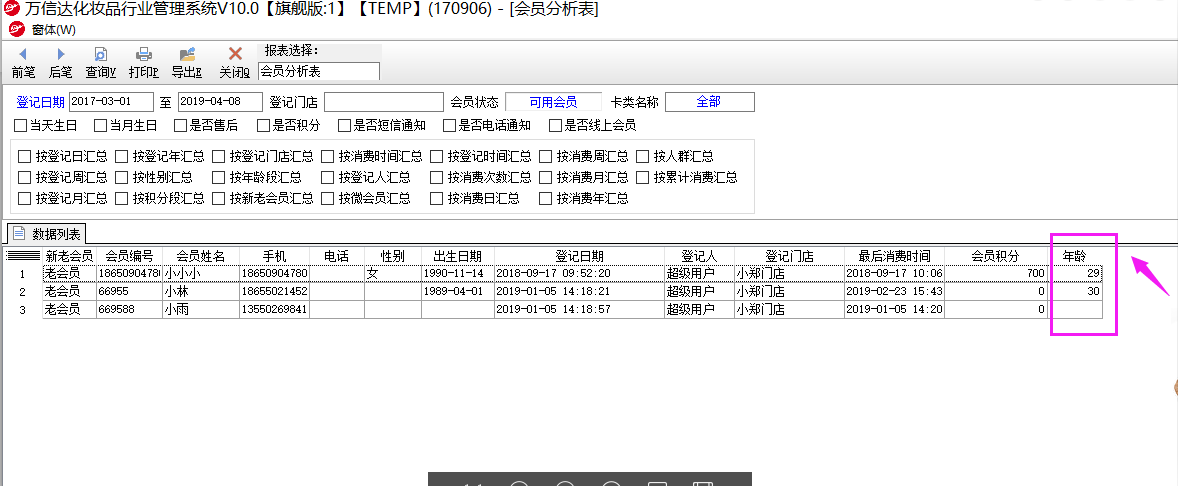Check 按登记门店汇总 option
1178x486 pixels.
point(219,156)
